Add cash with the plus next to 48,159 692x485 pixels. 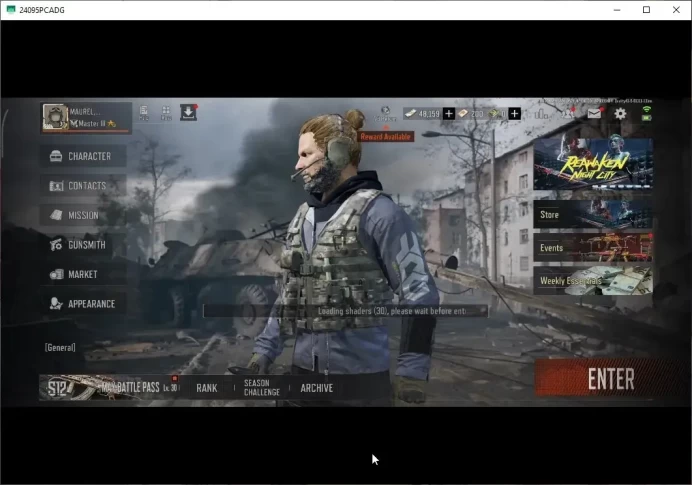click(449, 114)
